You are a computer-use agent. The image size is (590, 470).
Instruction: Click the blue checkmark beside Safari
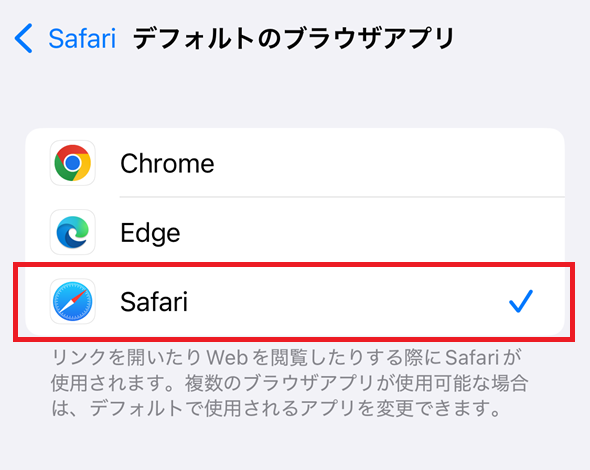coord(521,301)
